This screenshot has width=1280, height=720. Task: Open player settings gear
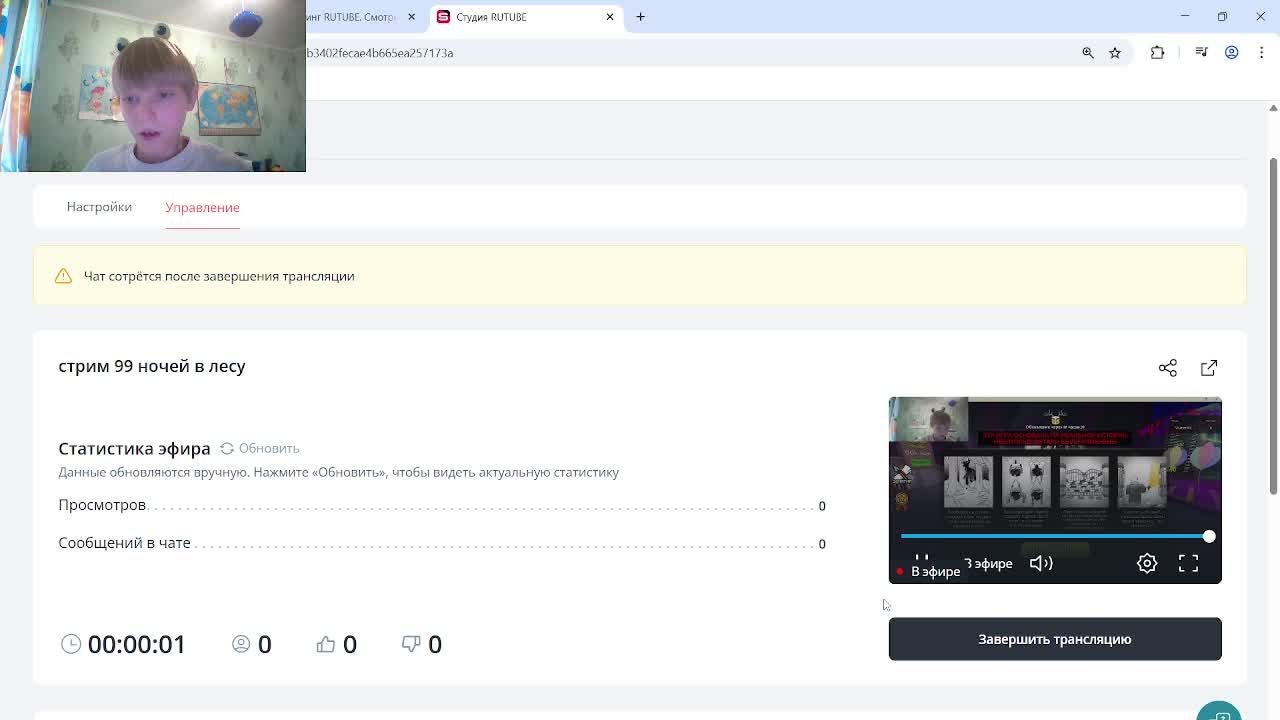click(1147, 563)
